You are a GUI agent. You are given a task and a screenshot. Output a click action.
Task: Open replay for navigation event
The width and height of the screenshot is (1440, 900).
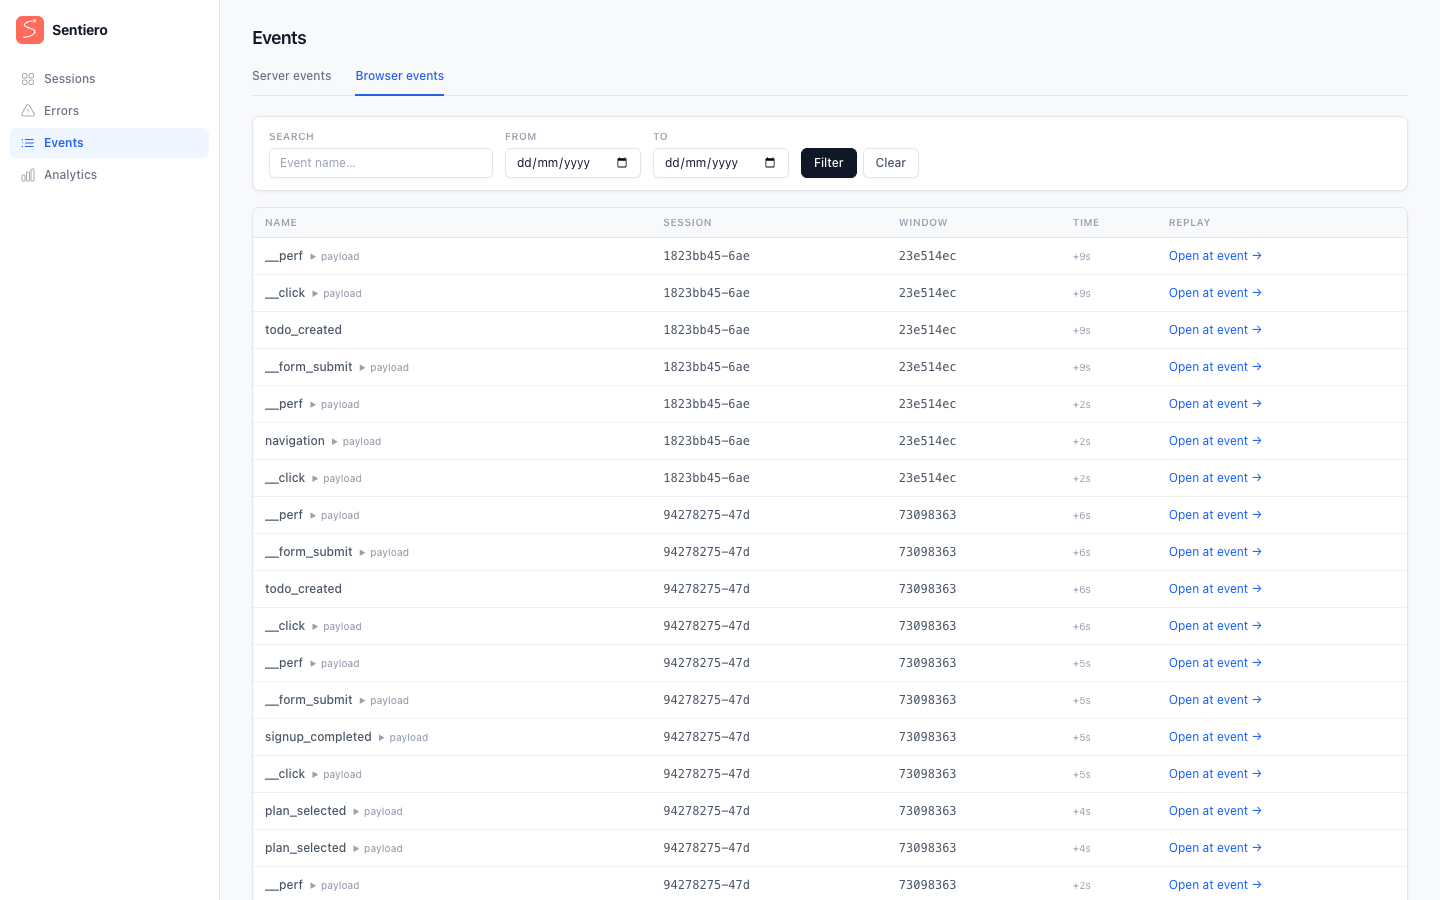1215,441
